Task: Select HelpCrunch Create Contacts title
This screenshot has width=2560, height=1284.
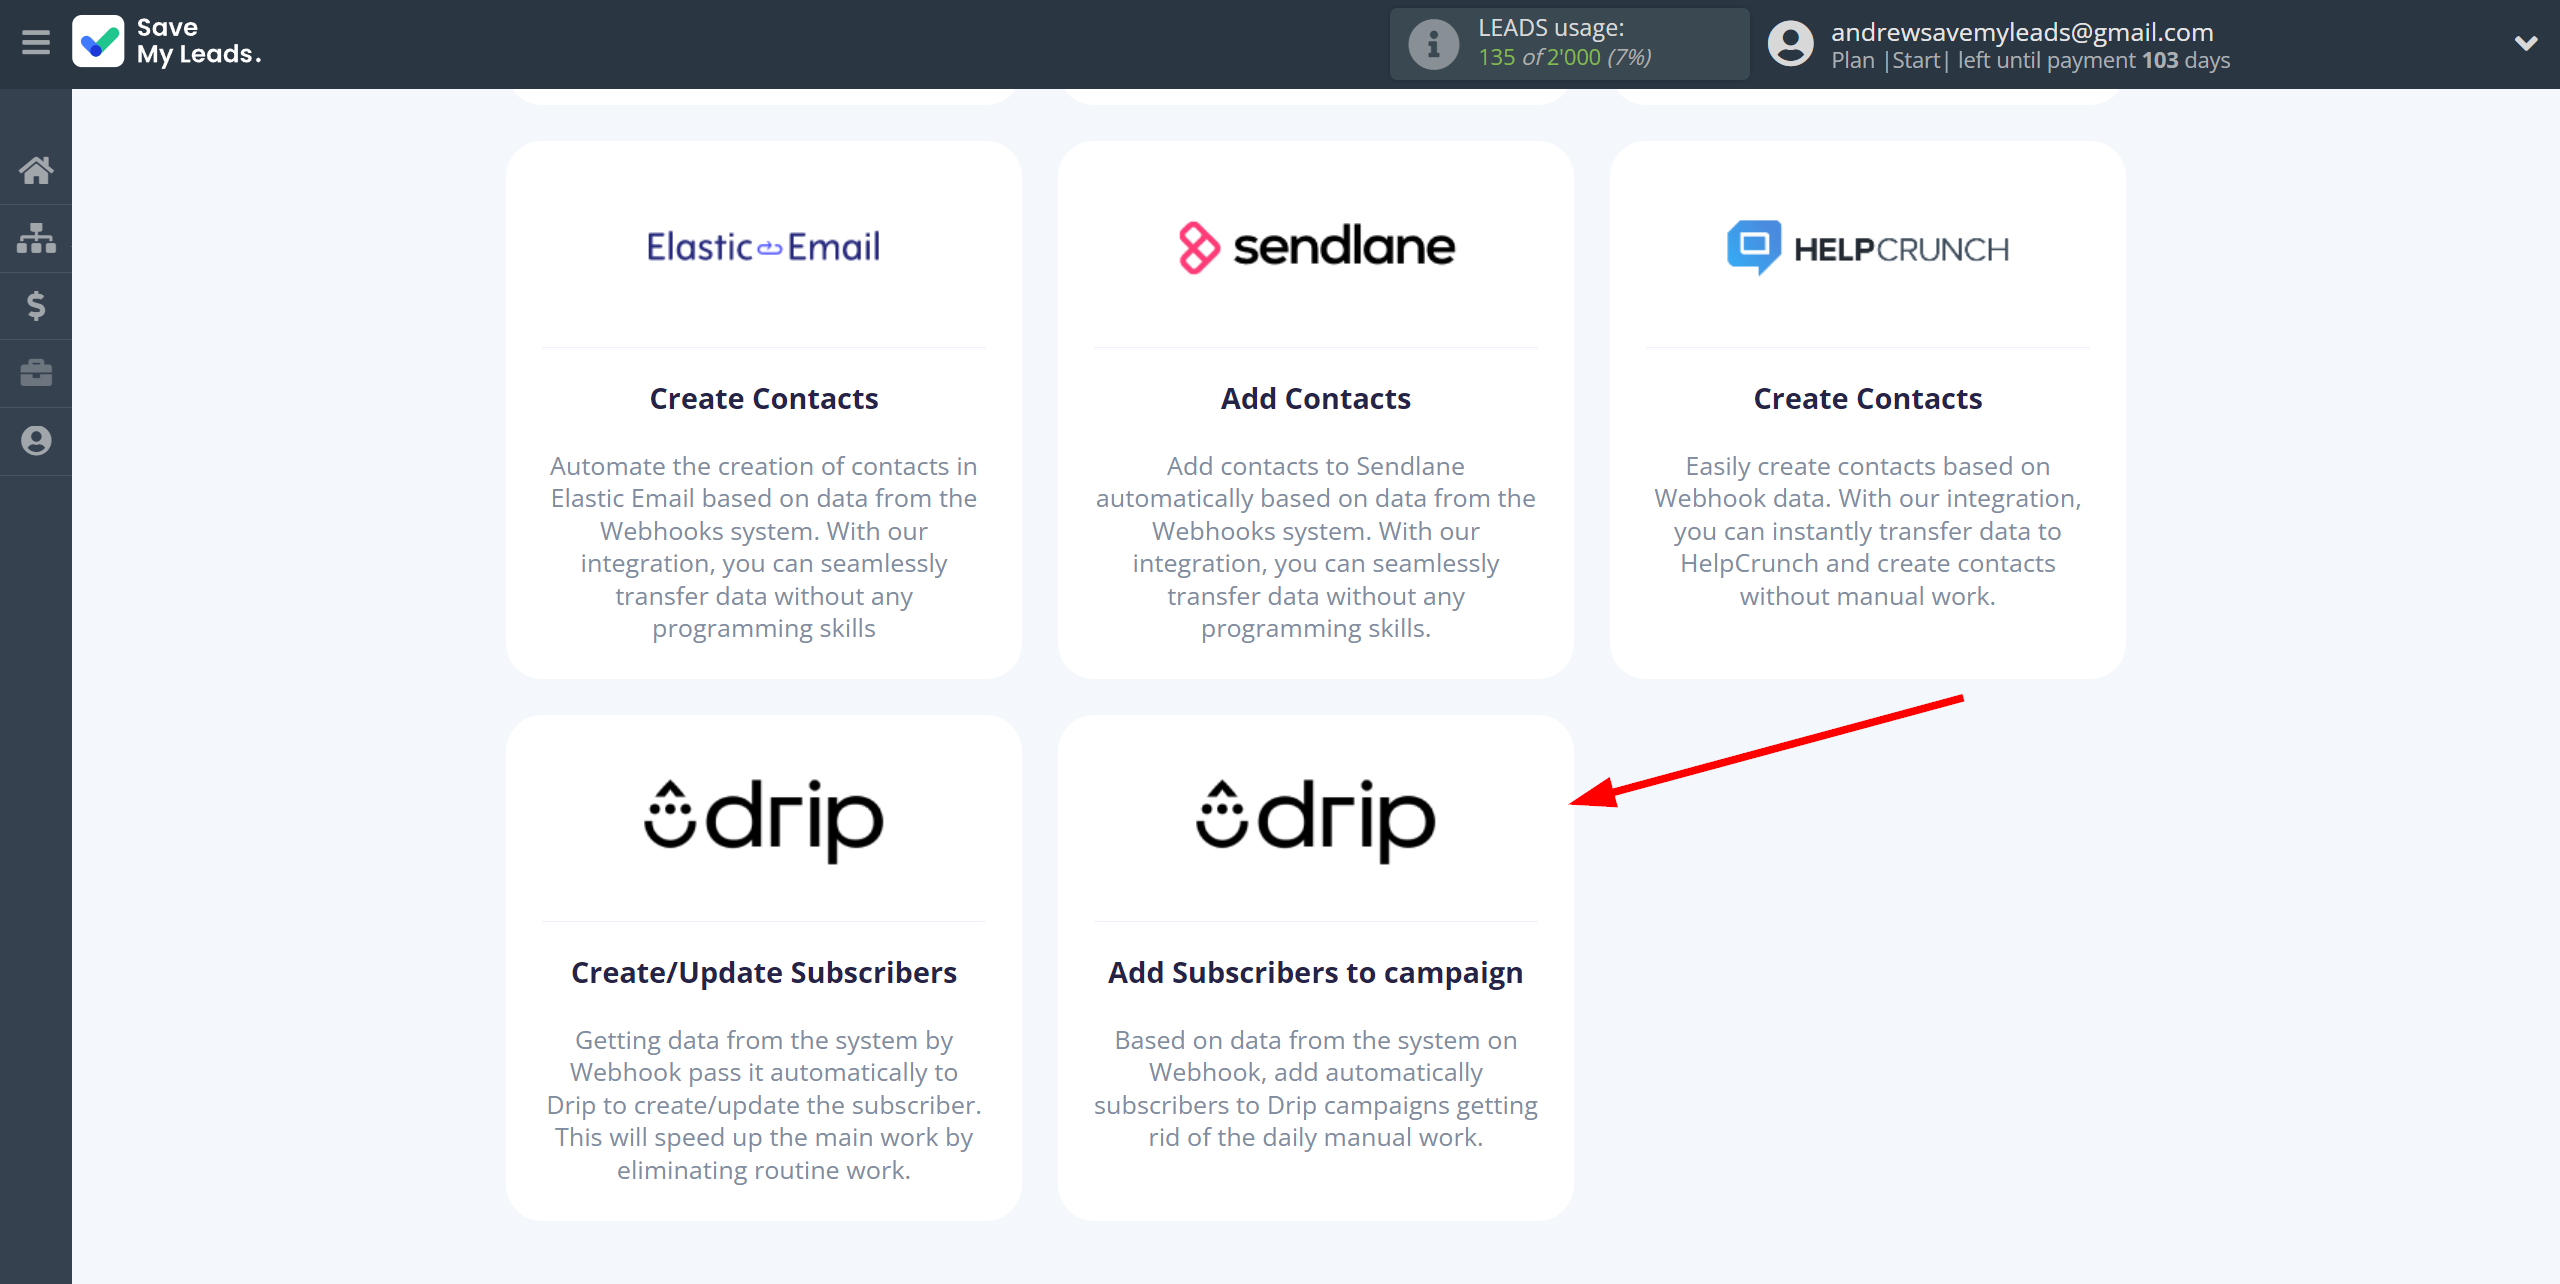Action: 1867,398
